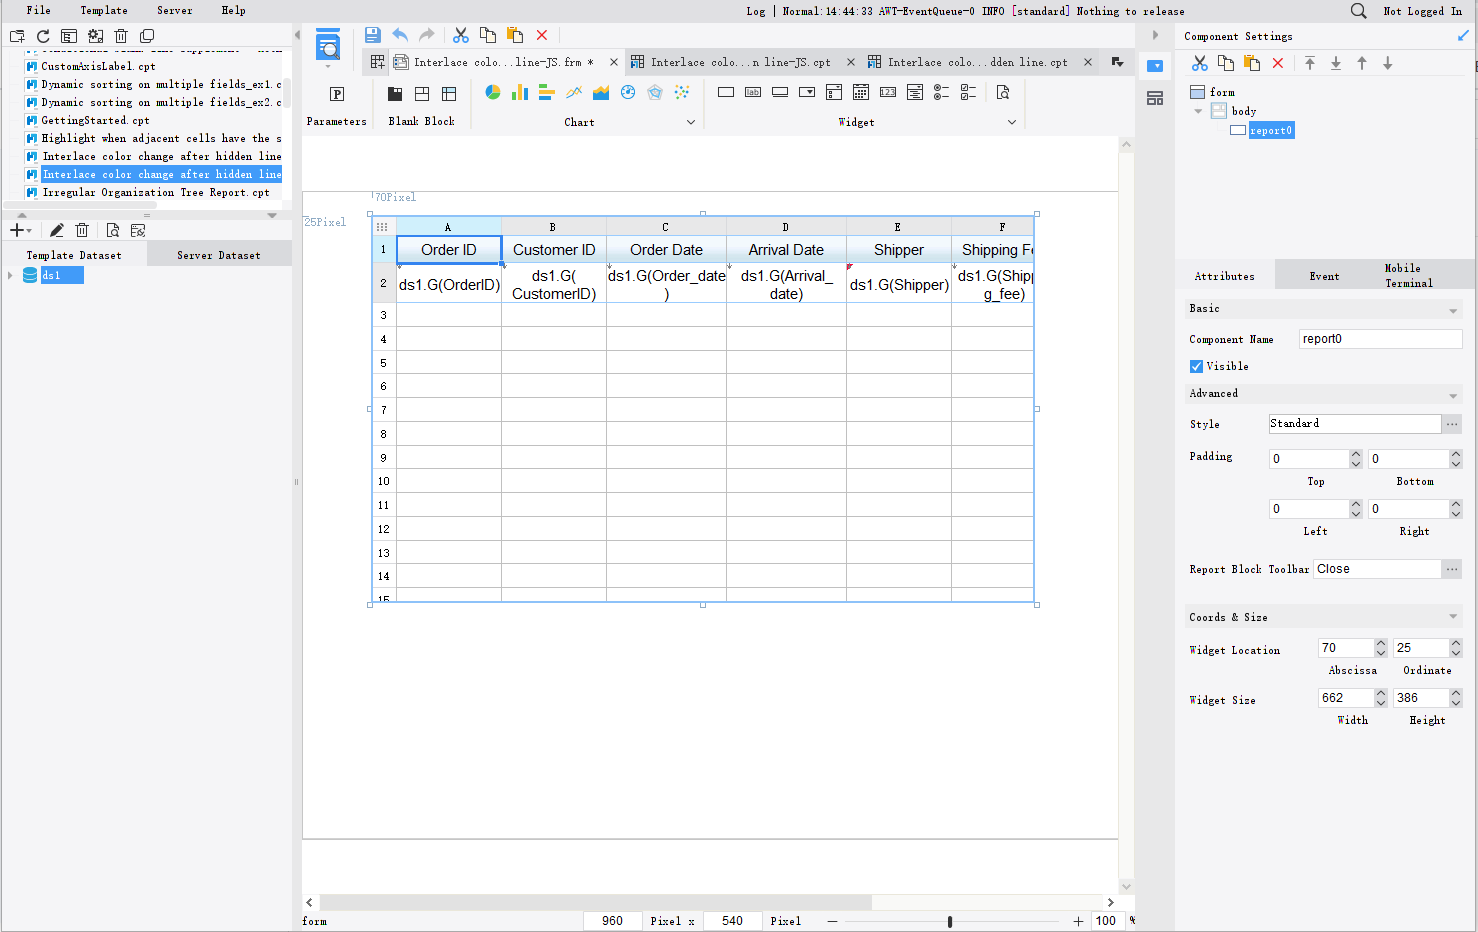Viewport: 1478px width, 932px height.
Task: Open the template tab list dropdown
Action: 1117,62
